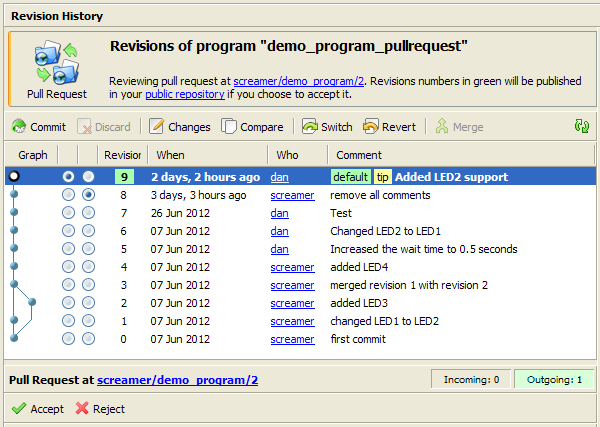Accept the pull request
The height and width of the screenshot is (427, 600).
tap(38, 409)
